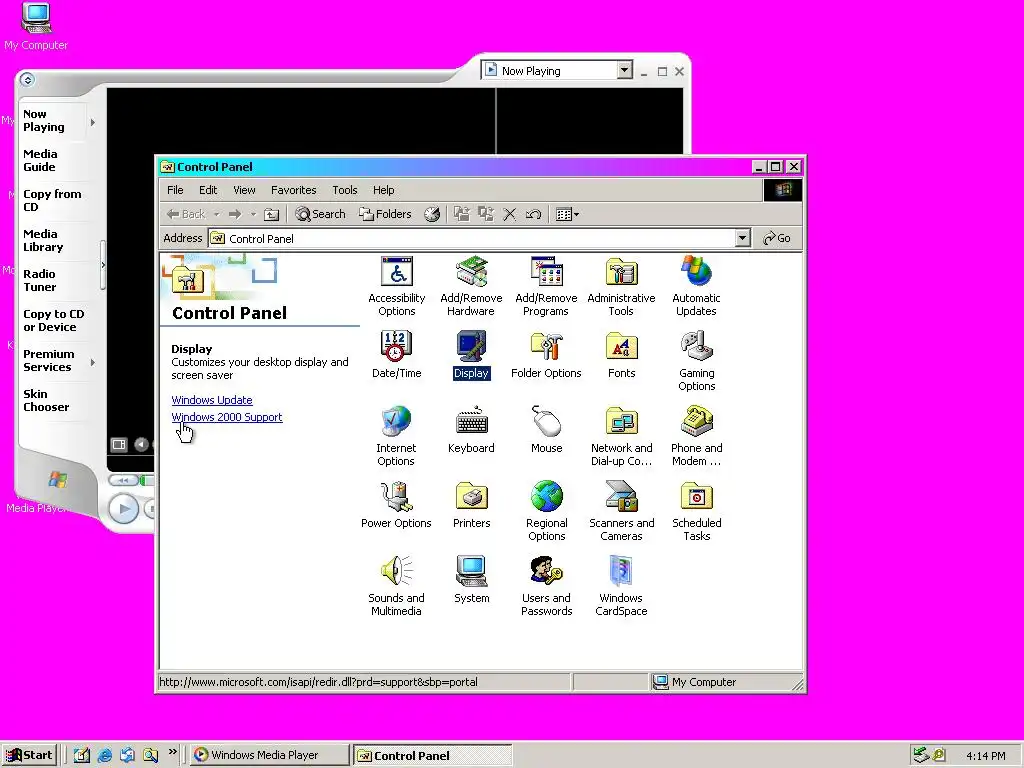Open Sounds and Multimedia applet
Image resolution: width=1024 pixels, height=768 pixels.
396,586
